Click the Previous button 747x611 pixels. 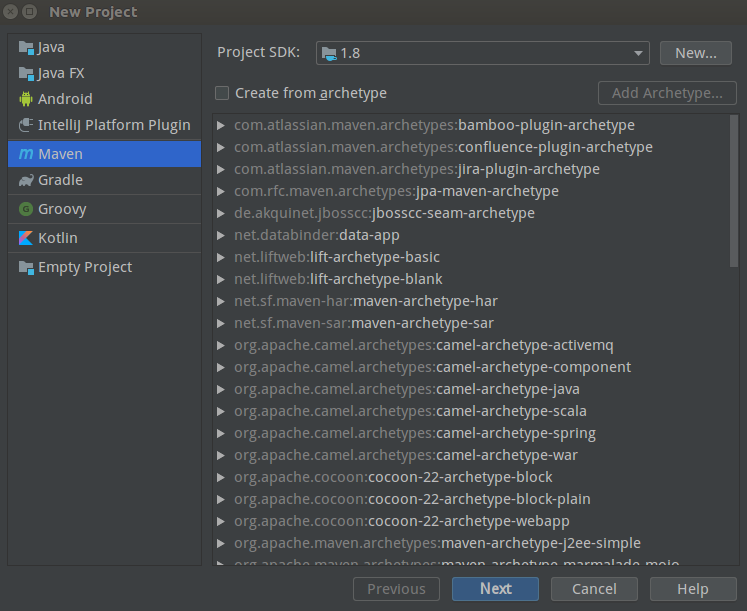pyautogui.click(x=396, y=589)
